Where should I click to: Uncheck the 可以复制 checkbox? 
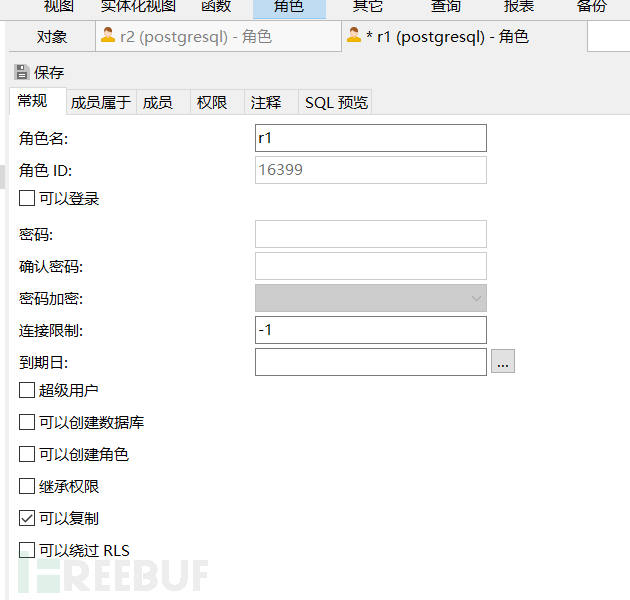click(27, 518)
